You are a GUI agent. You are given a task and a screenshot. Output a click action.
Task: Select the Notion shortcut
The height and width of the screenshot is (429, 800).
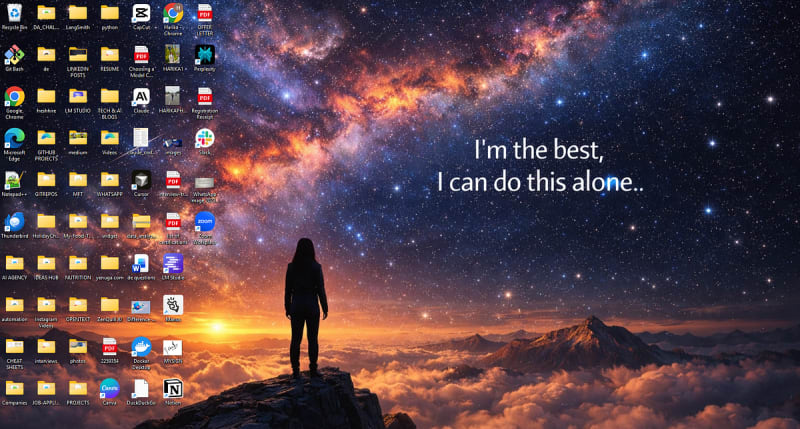click(173, 388)
